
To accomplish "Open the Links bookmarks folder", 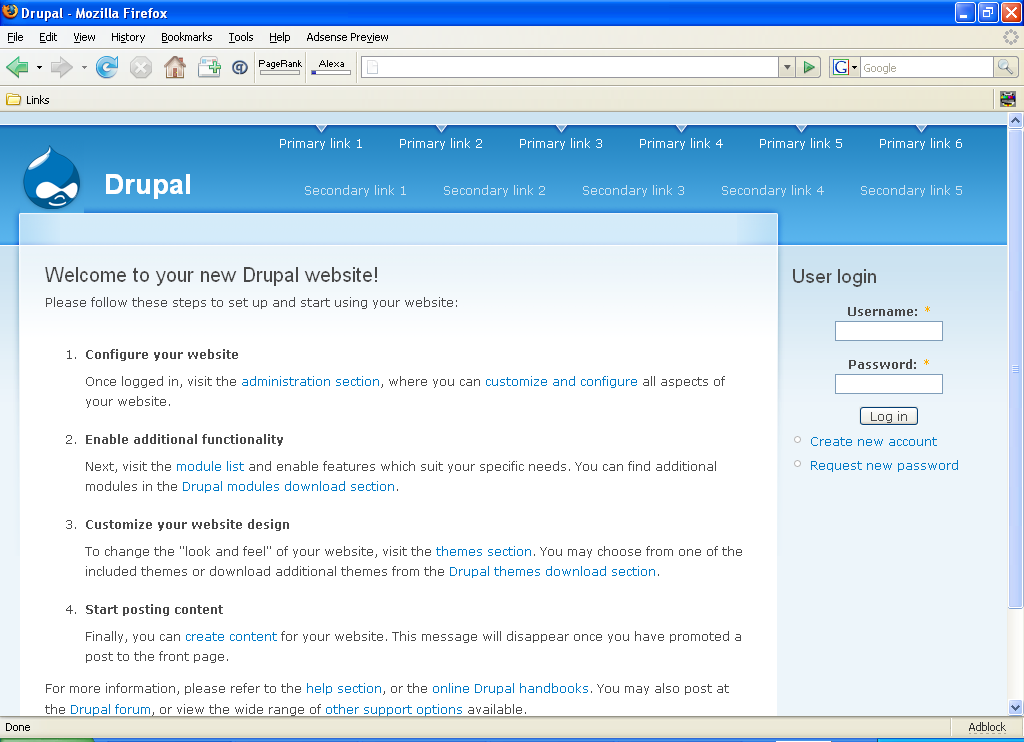I will click(28, 100).
